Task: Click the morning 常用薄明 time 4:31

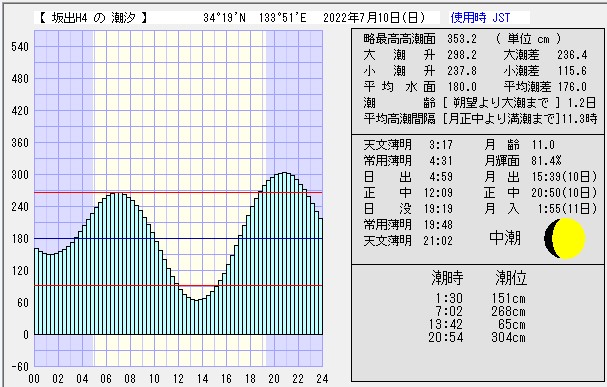Action: point(441,161)
